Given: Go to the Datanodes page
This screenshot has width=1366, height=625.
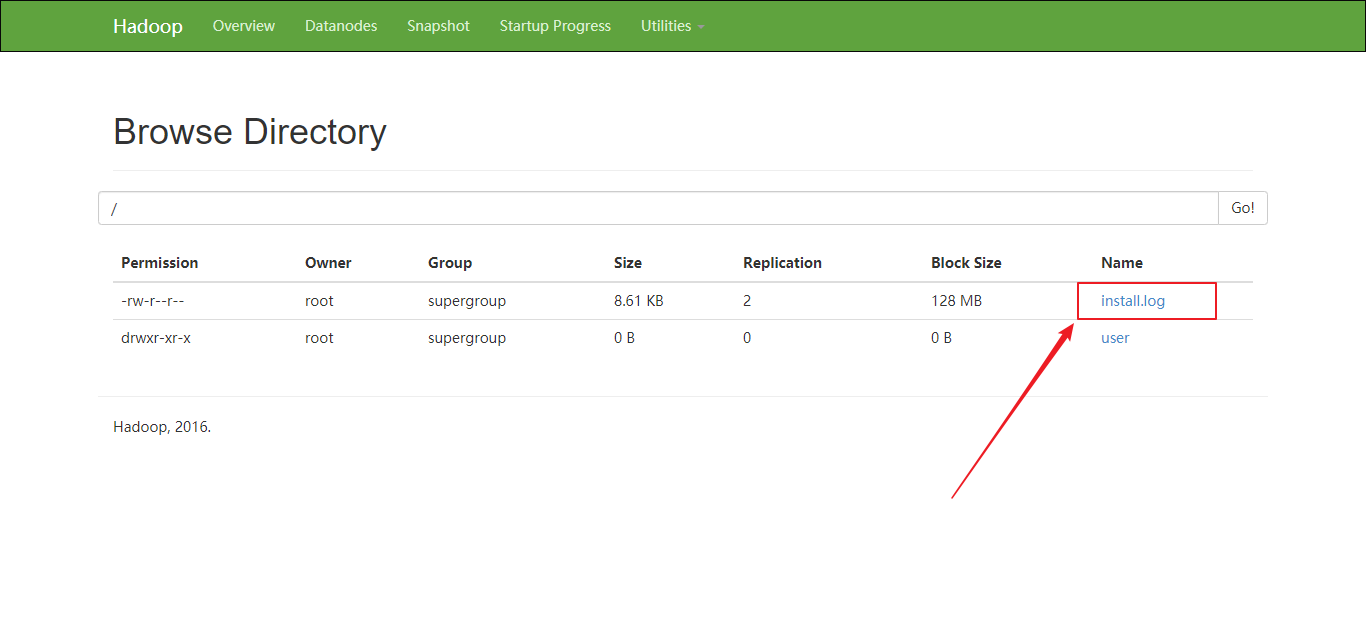Looking at the screenshot, I should [341, 26].
